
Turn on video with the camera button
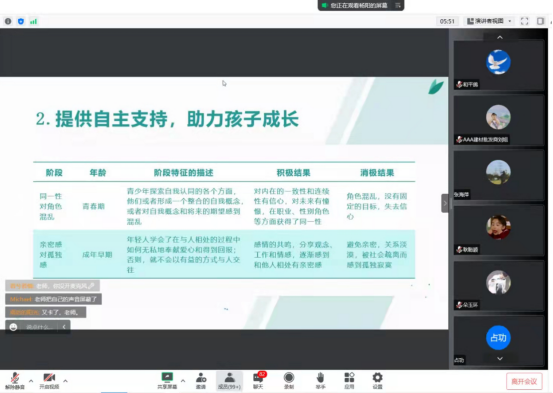(49, 380)
